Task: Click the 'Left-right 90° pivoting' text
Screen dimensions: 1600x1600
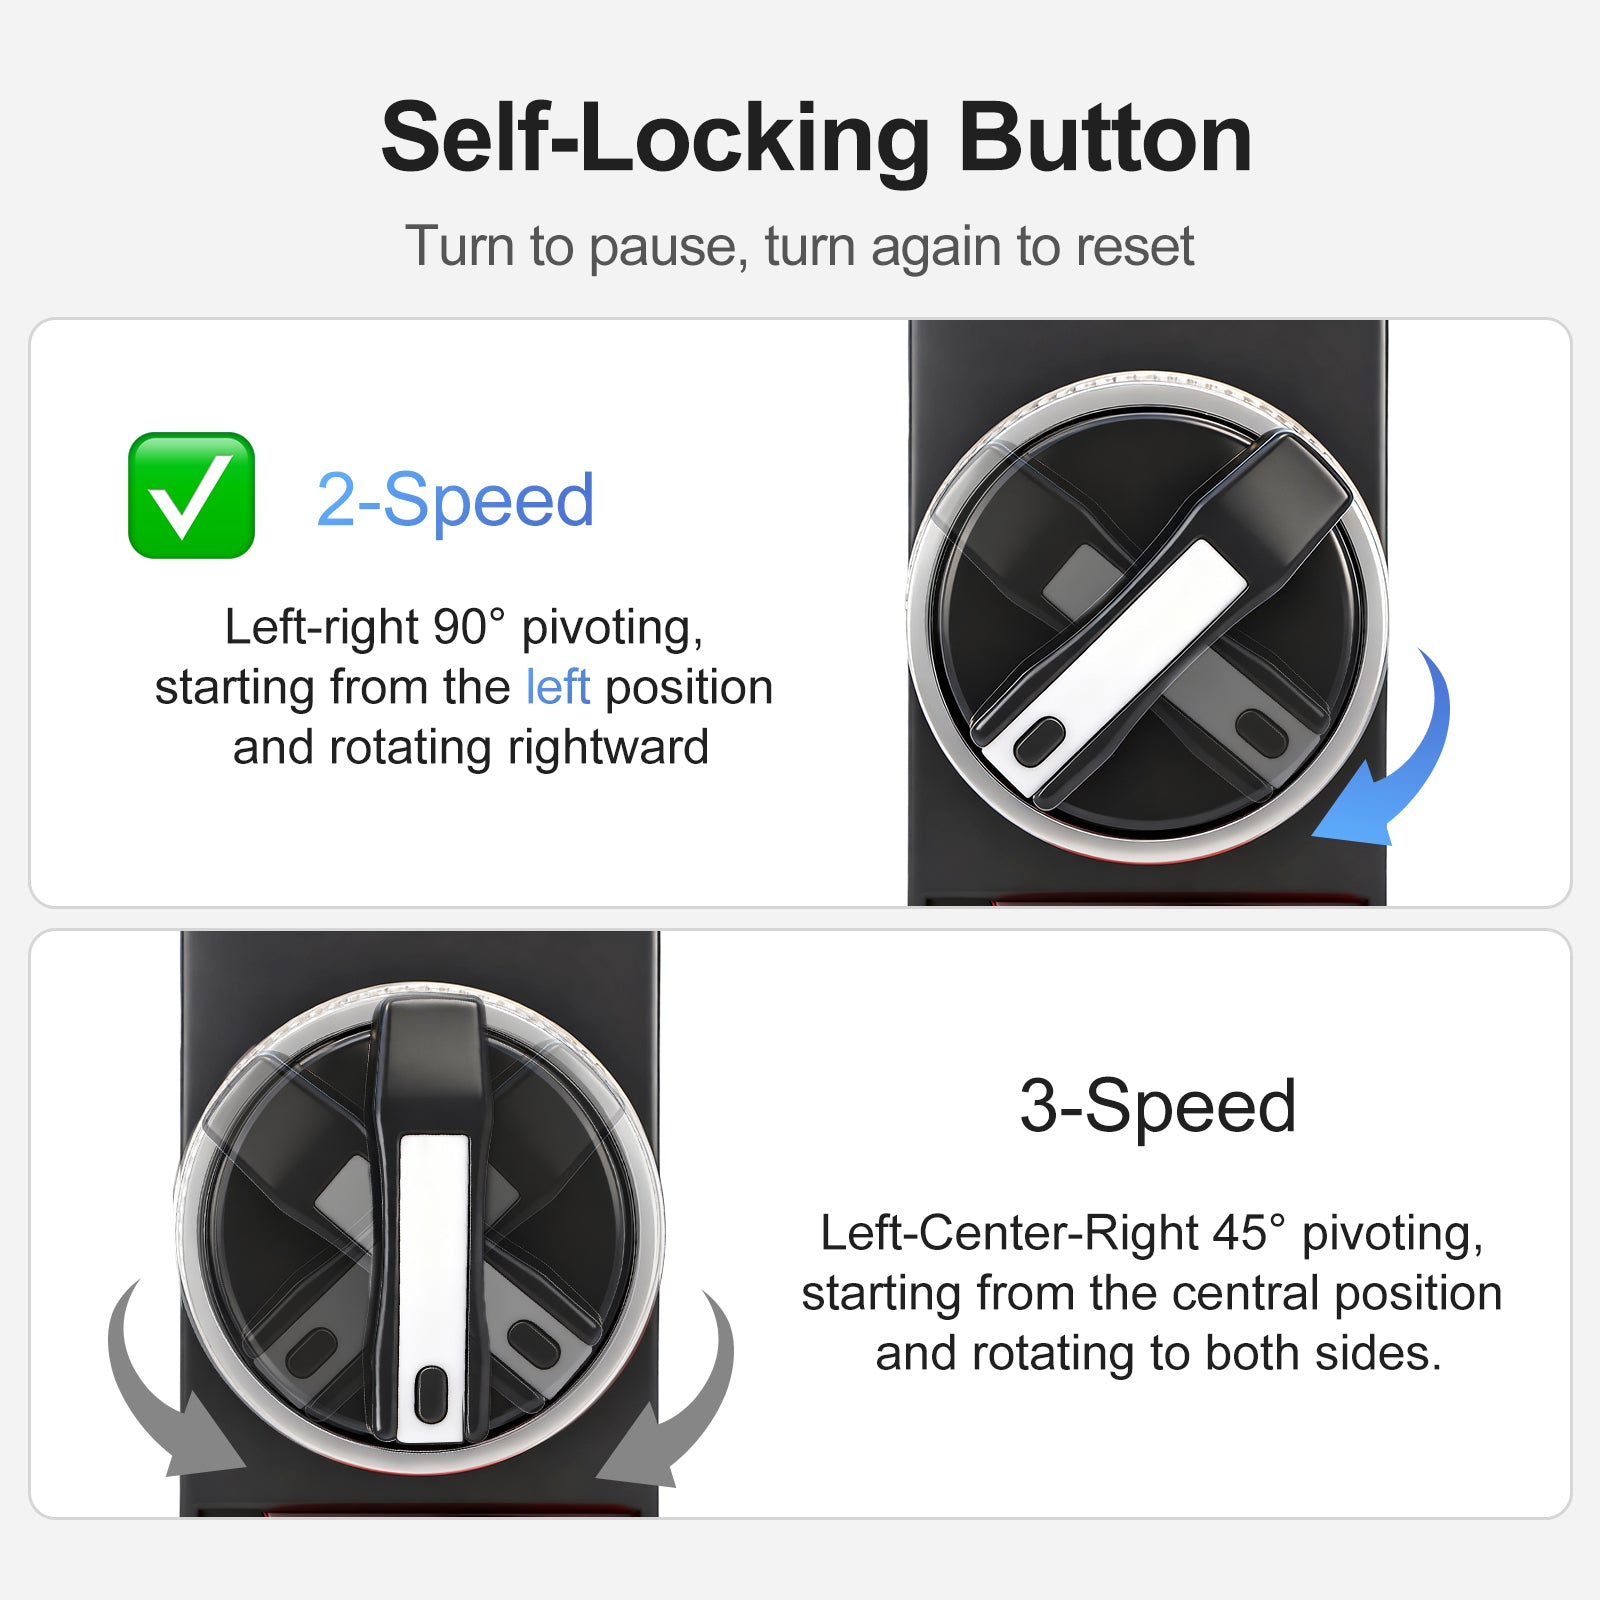Action: click(464, 628)
